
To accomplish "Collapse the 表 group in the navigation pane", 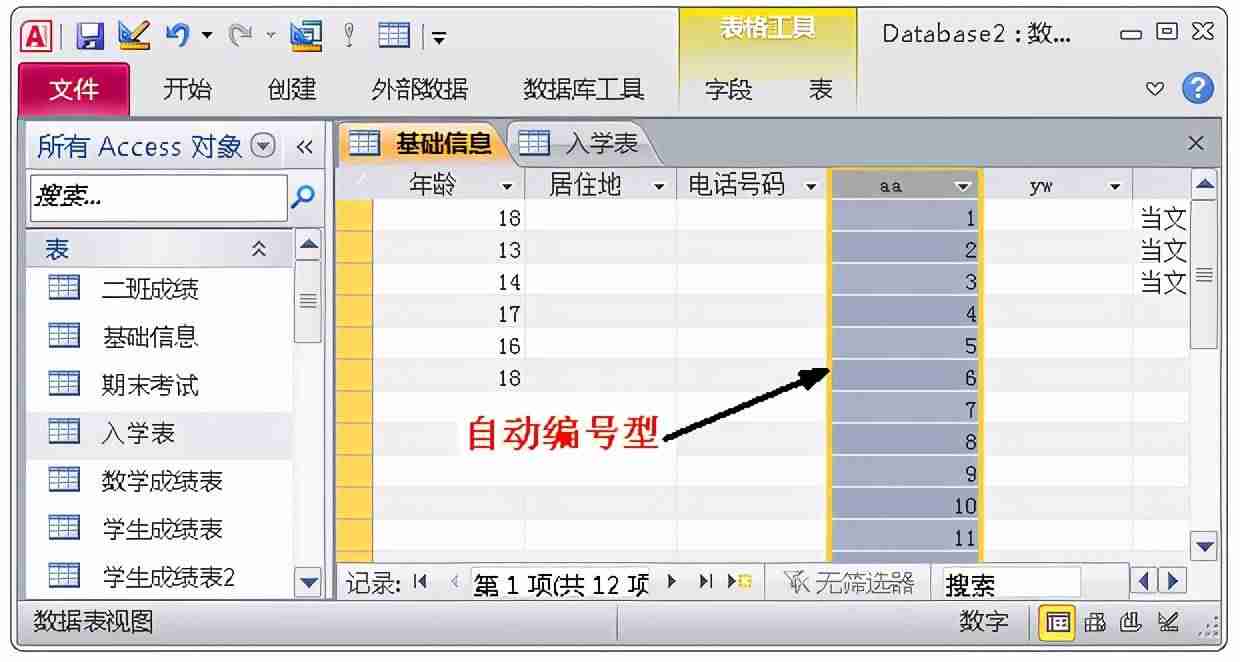I will point(259,249).
